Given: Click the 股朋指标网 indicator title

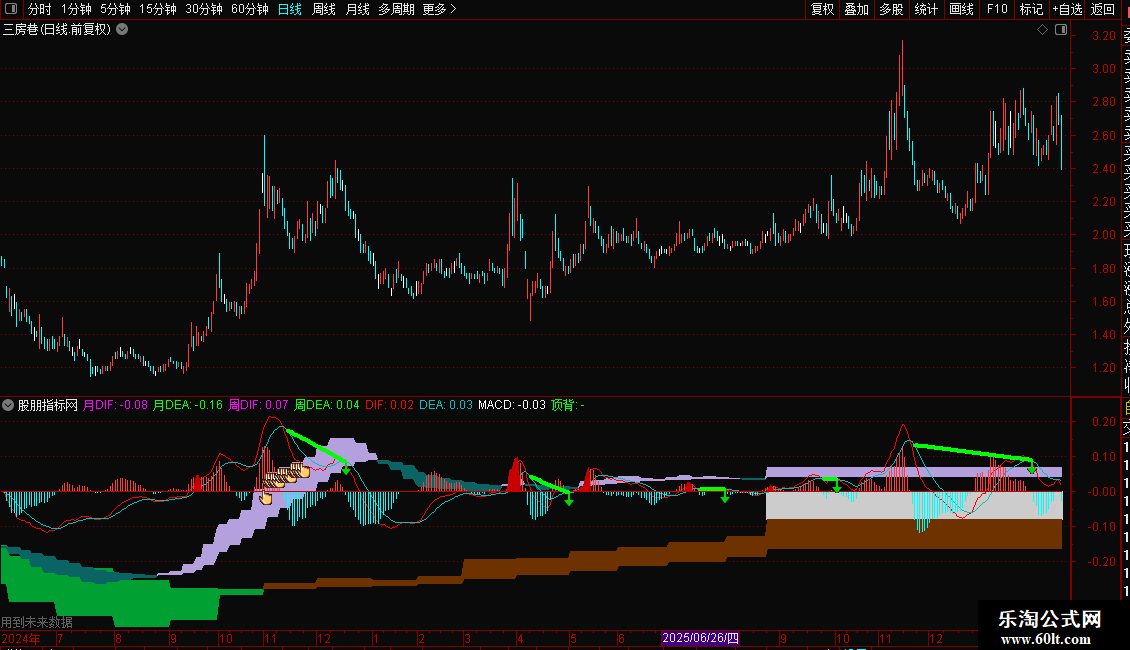Looking at the screenshot, I should tap(48, 405).
